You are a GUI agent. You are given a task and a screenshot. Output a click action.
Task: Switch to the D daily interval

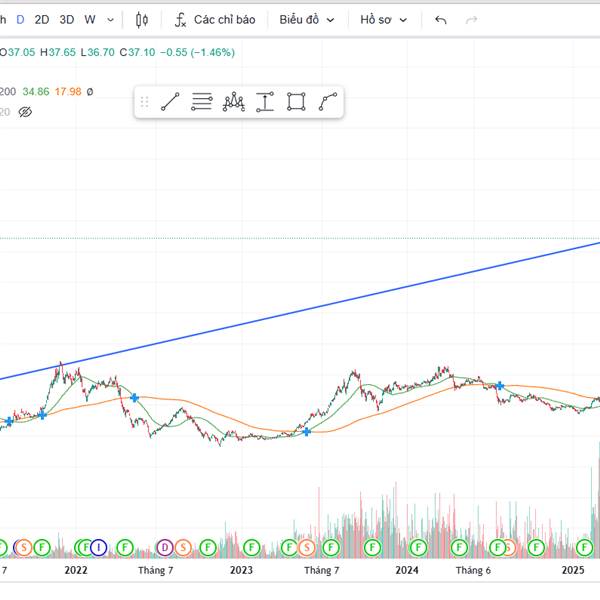tap(20, 20)
